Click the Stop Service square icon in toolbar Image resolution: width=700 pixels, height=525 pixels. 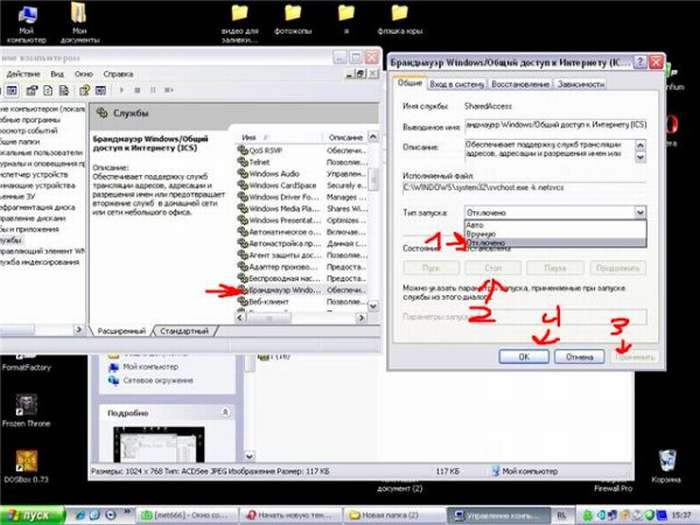coord(138,90)
